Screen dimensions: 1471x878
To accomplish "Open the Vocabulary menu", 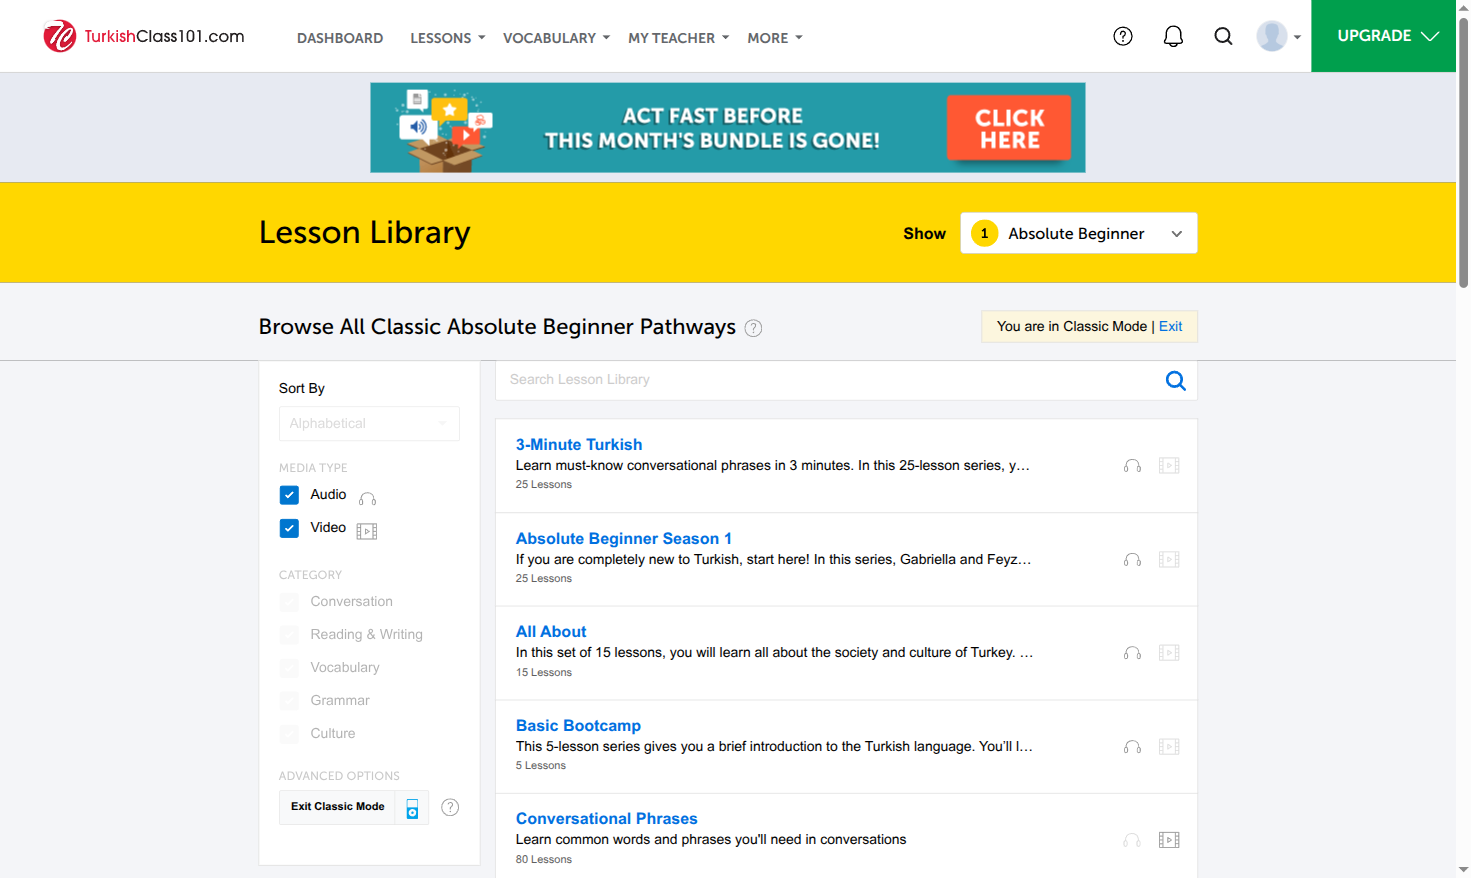I will 556,38.
